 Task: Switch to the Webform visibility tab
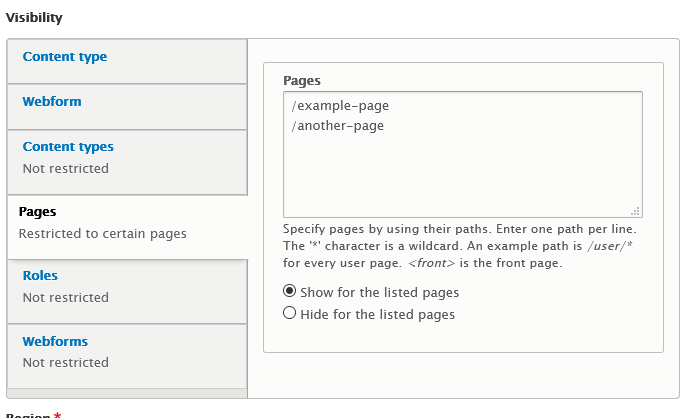52,101
